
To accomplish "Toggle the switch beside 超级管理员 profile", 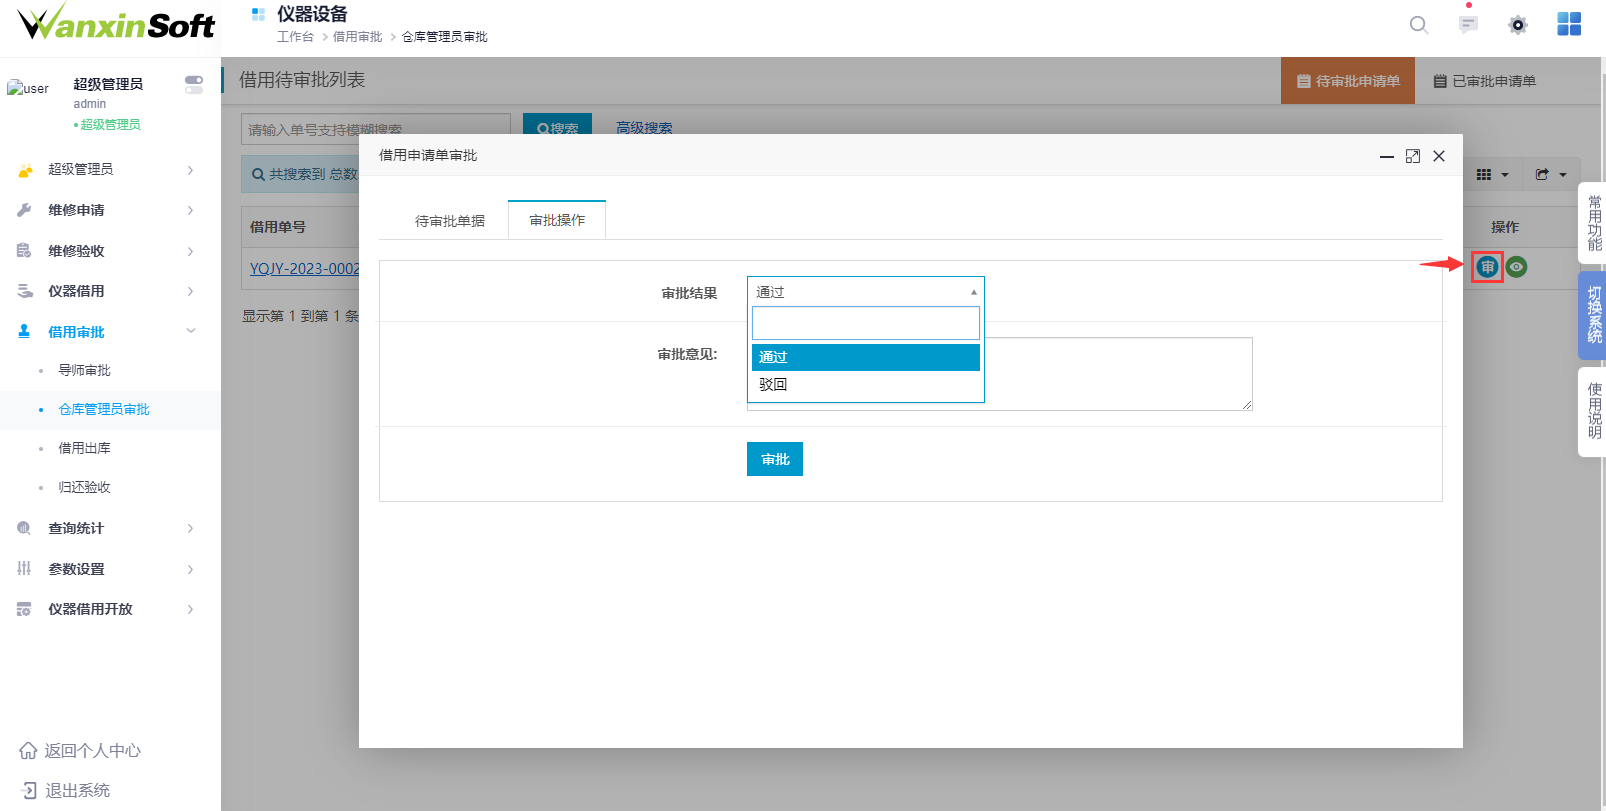I will tap(194, 85).
